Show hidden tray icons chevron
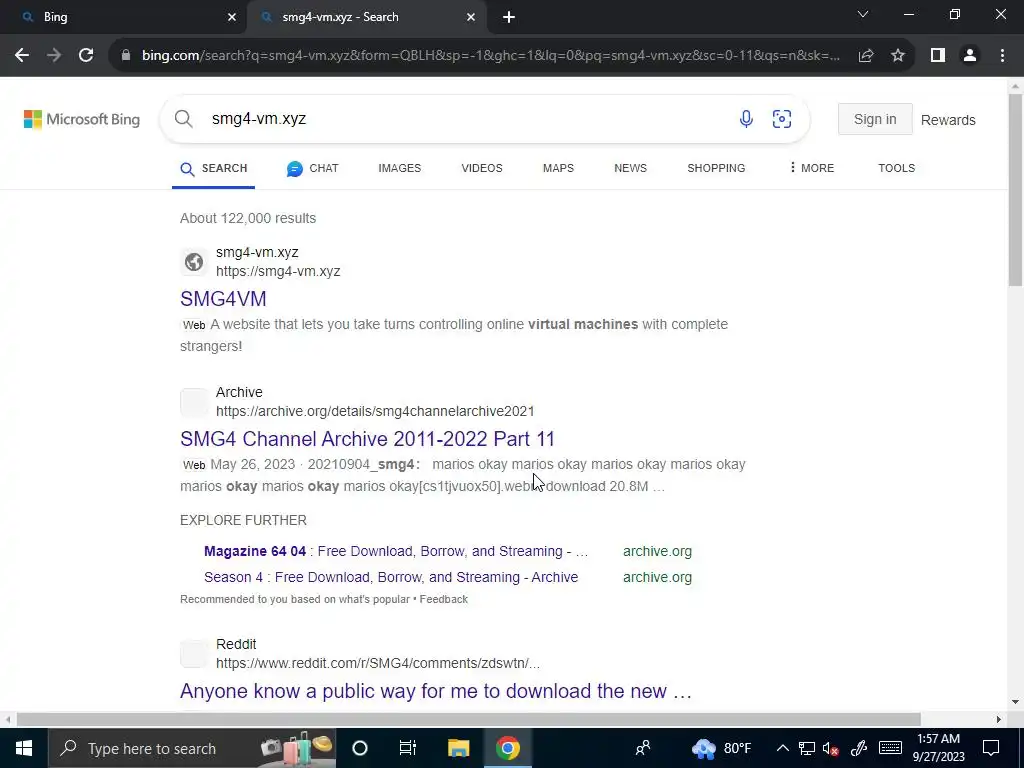 tap(782, 748)
